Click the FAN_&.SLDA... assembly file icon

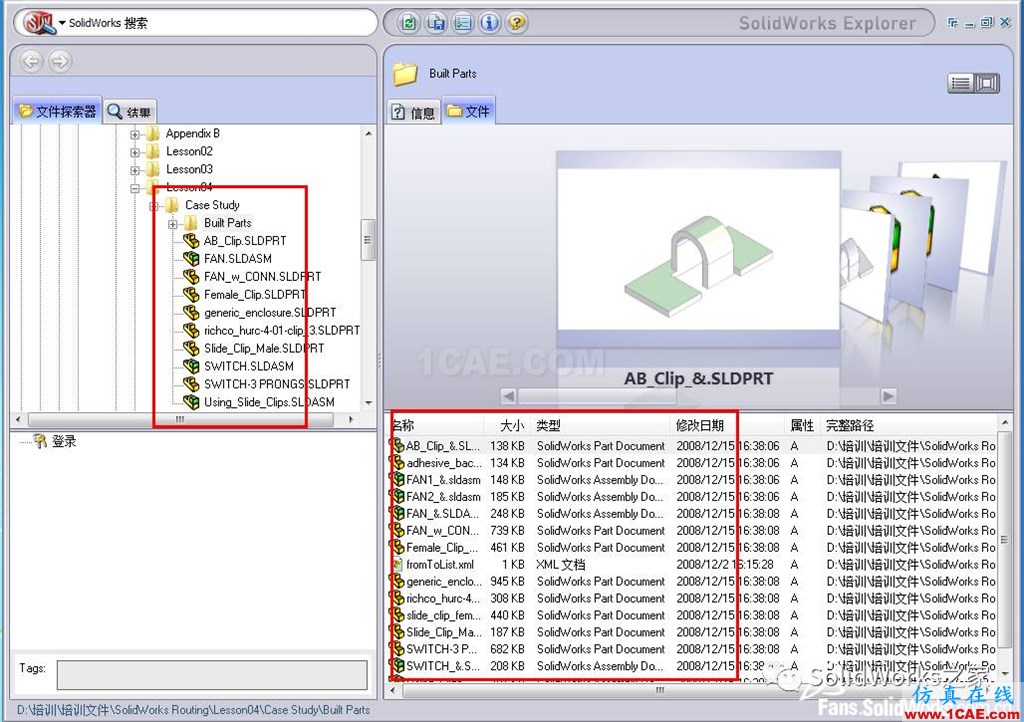tap(397, 513)
